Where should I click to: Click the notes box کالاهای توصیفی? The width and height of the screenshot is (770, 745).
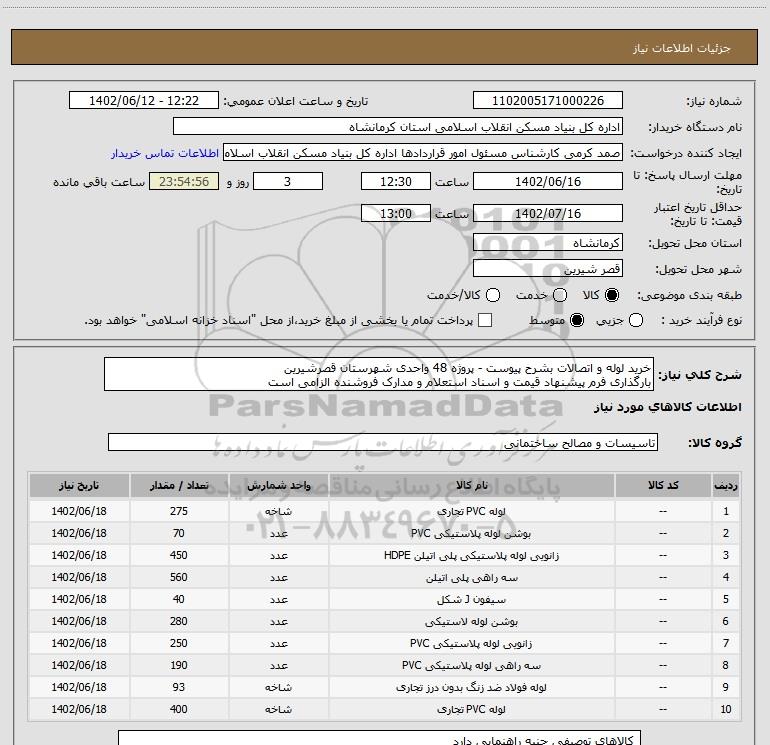coord(379,738)
